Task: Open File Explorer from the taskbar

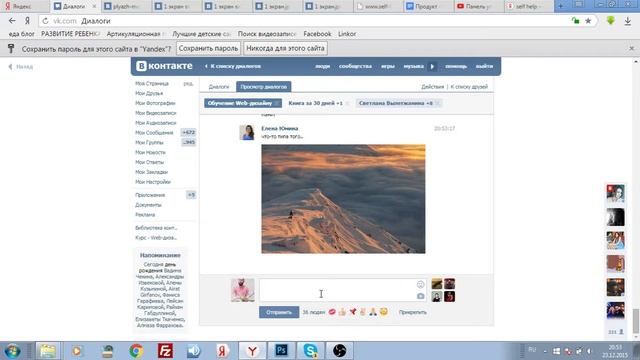Action: click(48, 351)
